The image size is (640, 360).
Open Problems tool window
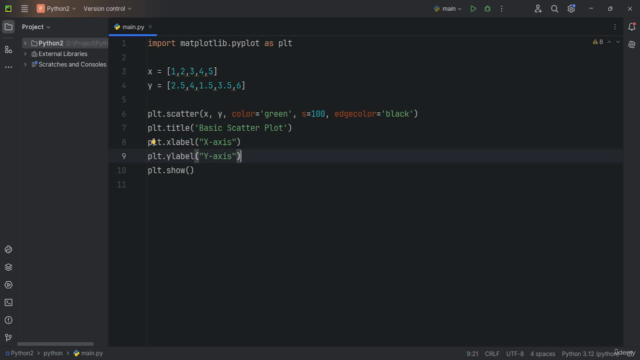pos(8,320)
